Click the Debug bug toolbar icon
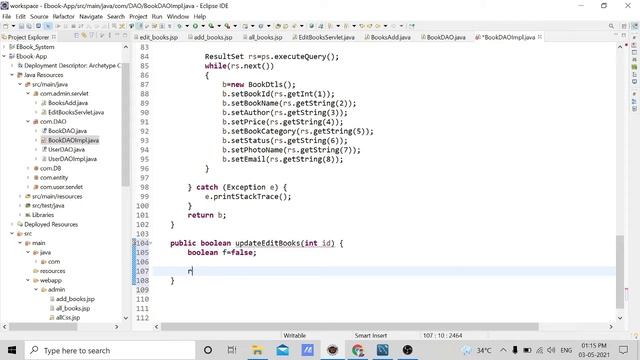Viewport: 640px width, 360px height. click(179, 26)
